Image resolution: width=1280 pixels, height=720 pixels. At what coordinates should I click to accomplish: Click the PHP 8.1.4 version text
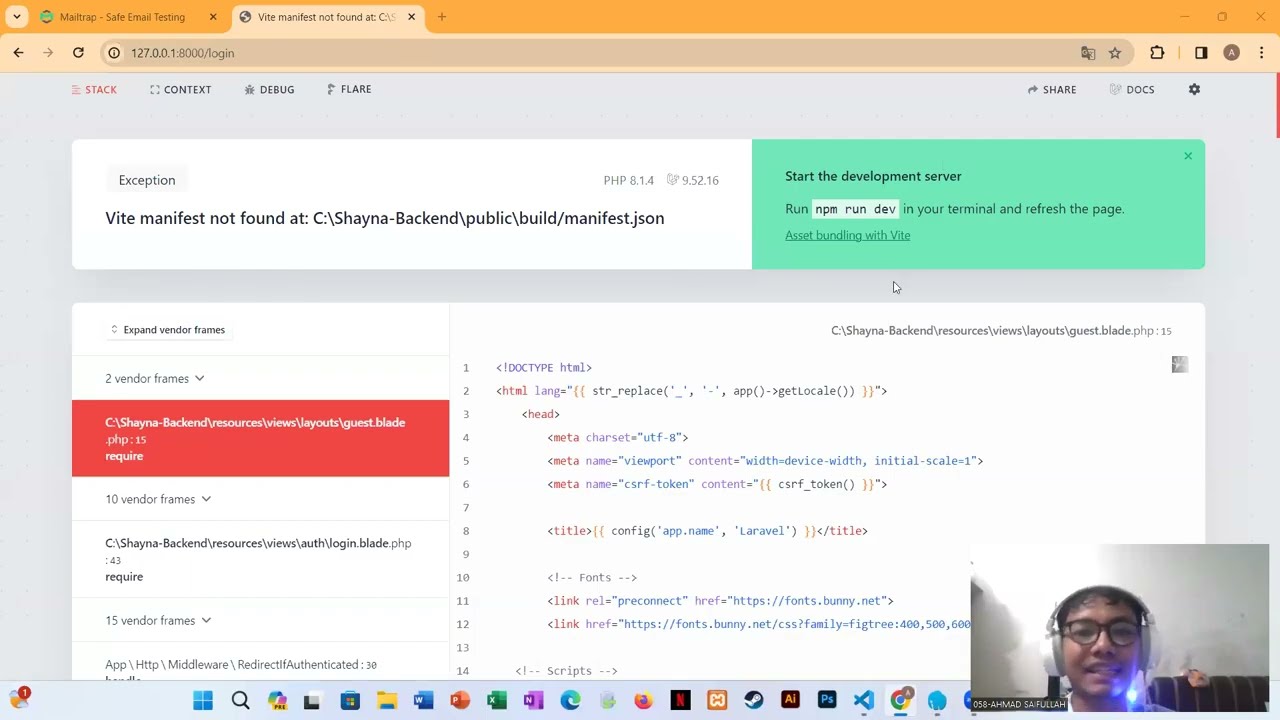tap(628, 180)
